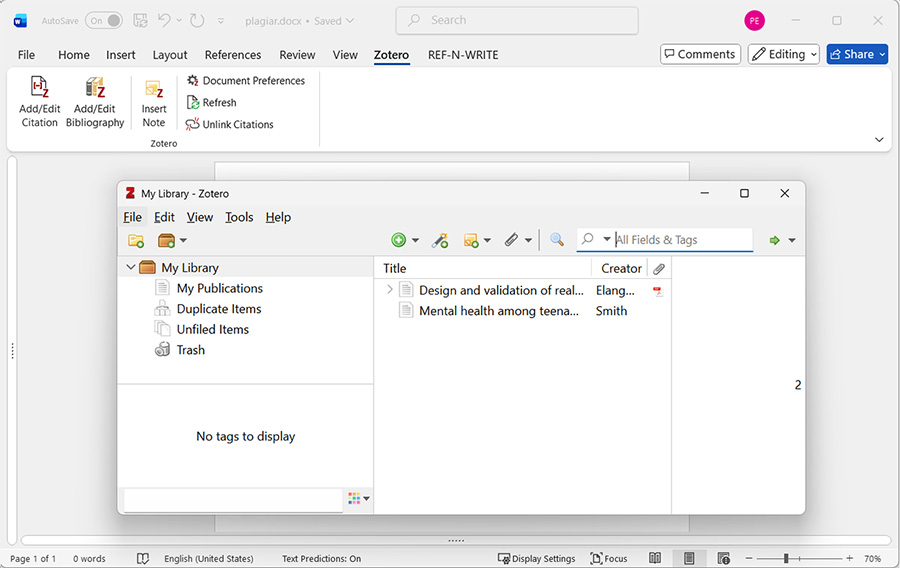
Task: Click New Collection icon in Zotero
Action: coord(136,240)
